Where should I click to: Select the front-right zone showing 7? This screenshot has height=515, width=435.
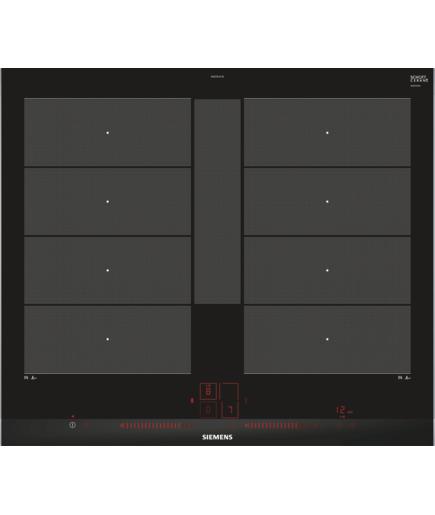tap(230, 410)
